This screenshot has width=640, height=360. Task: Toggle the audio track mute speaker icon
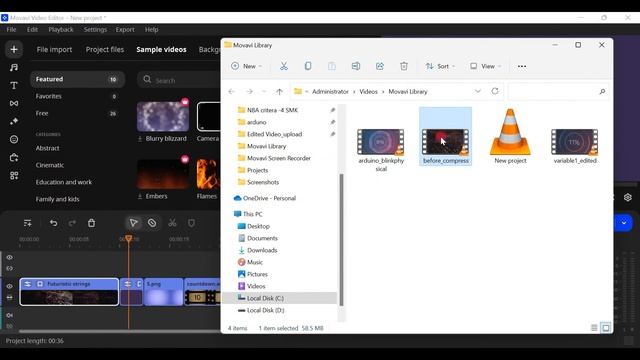9,316
